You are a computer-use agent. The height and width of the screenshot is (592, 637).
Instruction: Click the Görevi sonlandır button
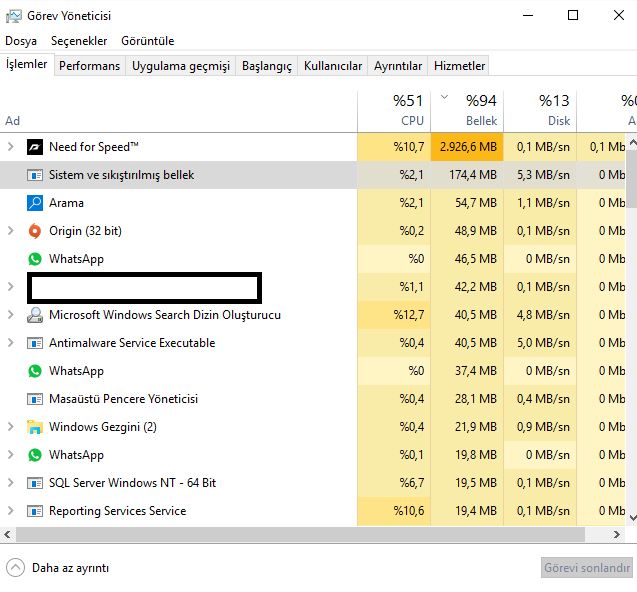(587, 568)
